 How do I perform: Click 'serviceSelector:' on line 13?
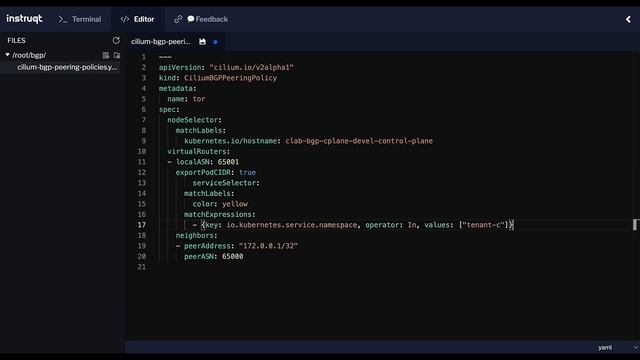click(226, 183)
